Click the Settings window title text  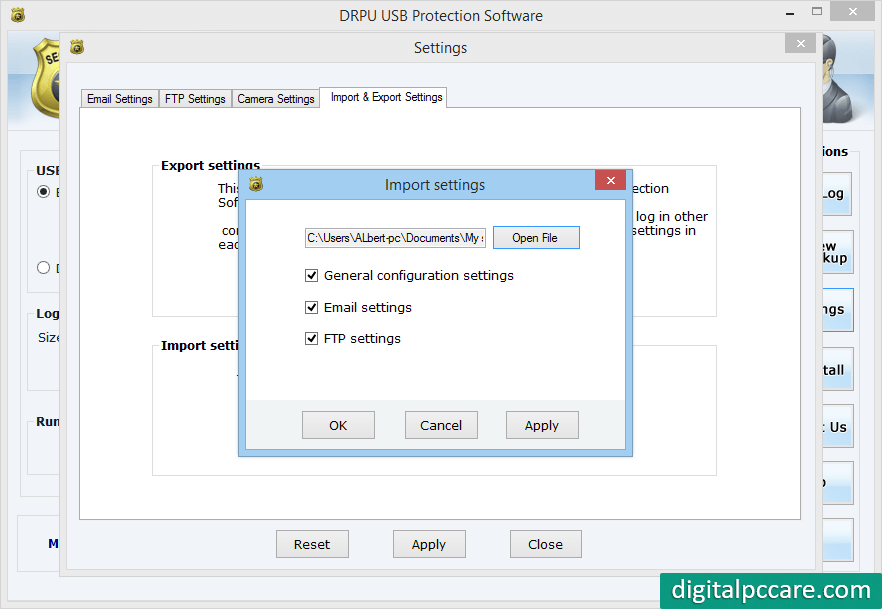tap(440, 48)
